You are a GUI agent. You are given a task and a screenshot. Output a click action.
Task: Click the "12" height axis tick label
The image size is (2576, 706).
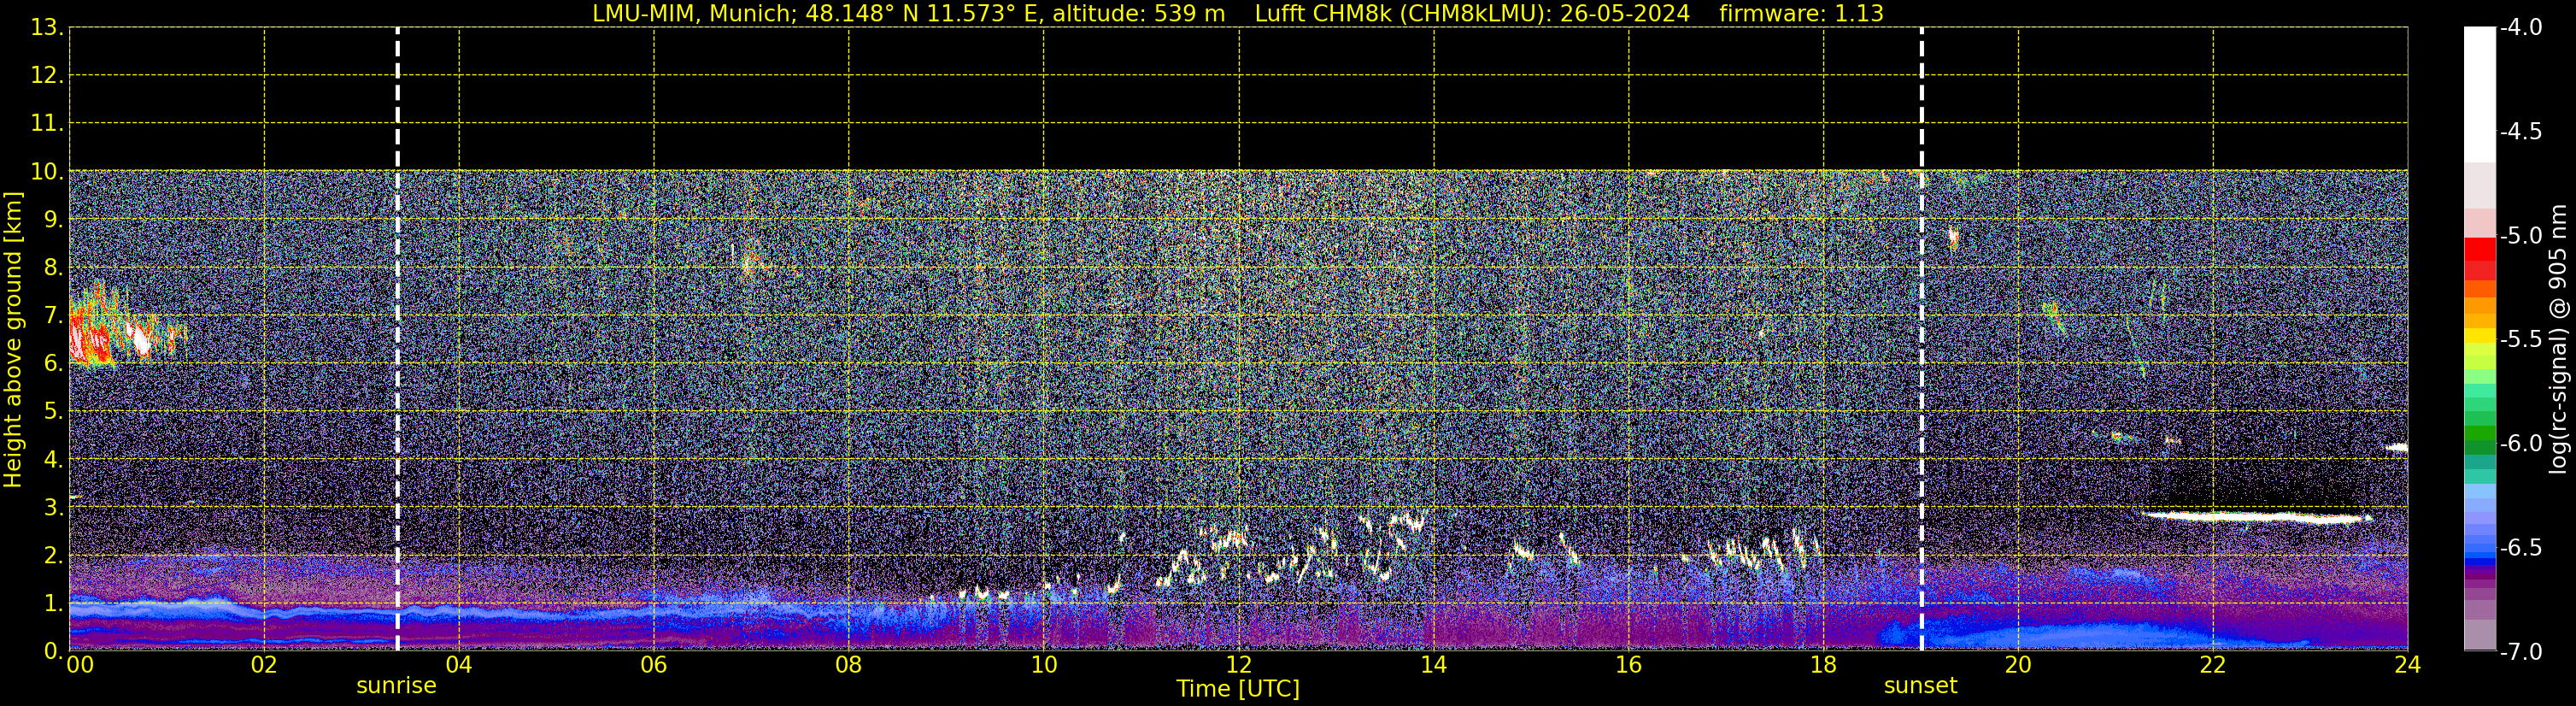pos(46,76)
